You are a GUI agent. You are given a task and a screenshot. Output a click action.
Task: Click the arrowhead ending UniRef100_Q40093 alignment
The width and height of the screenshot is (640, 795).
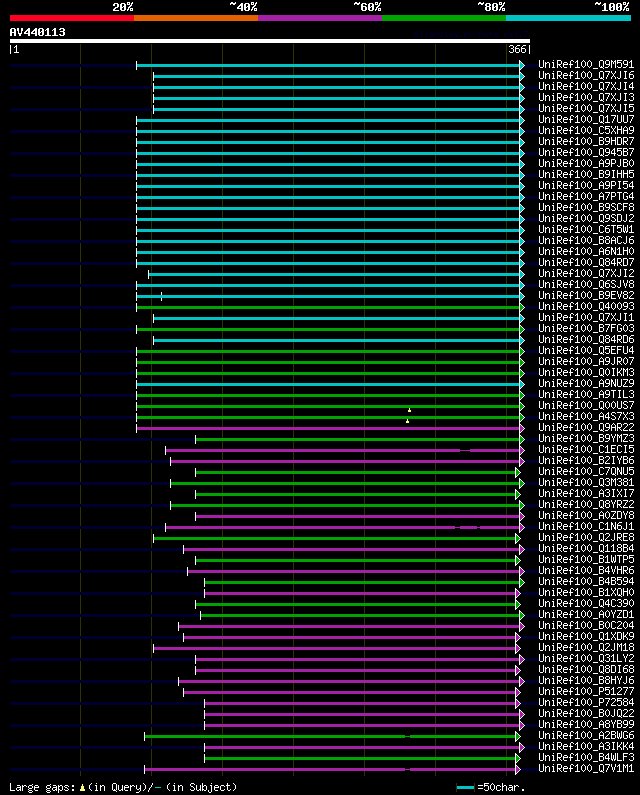[522, 307]
